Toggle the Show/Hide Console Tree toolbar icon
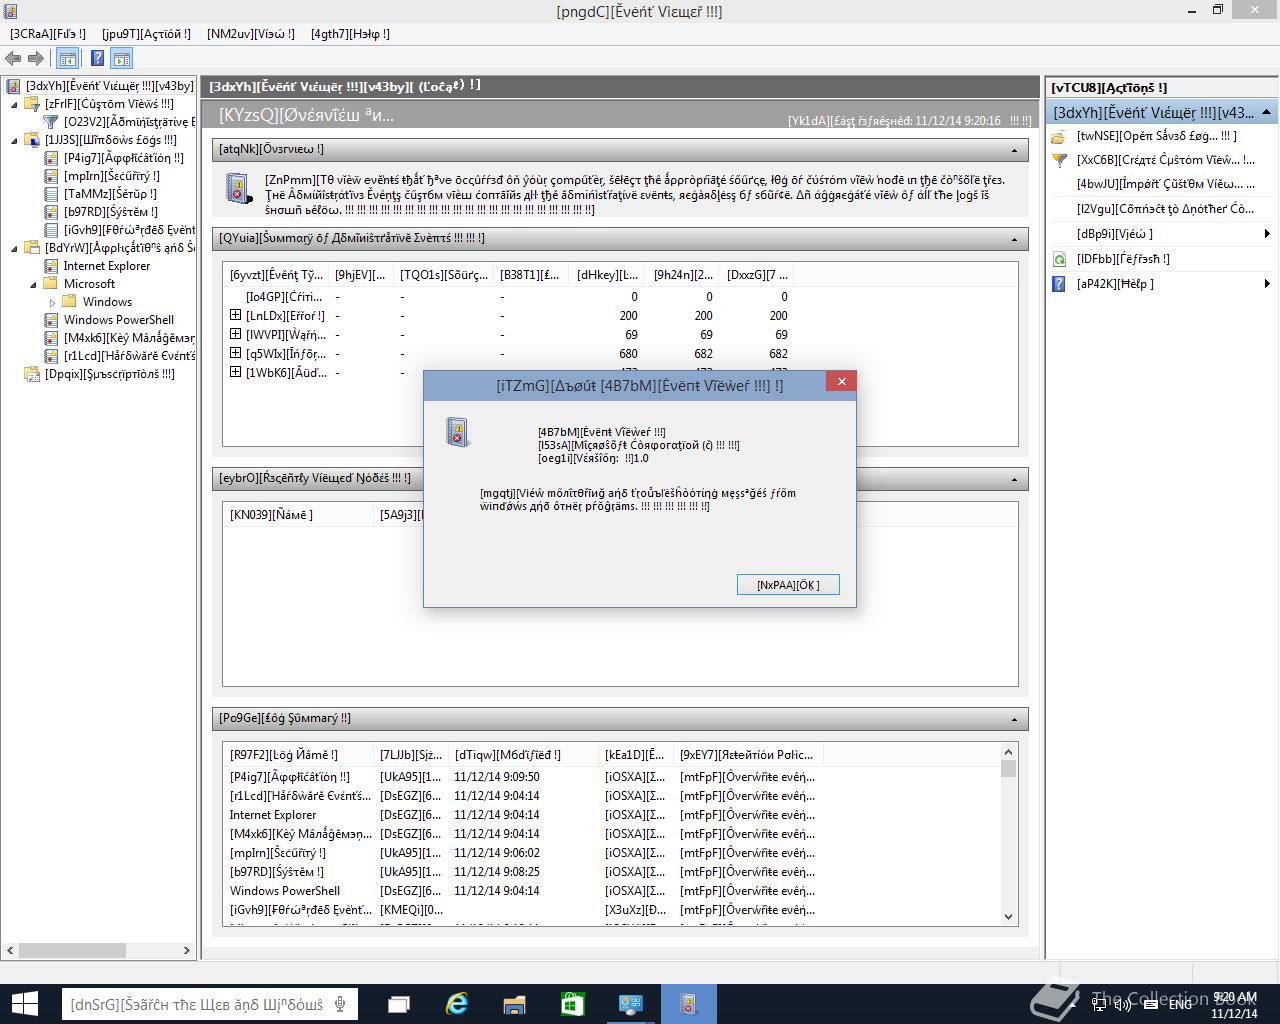The width and height of the screenshot is (1280, 1024). pyautogui.click(x=67, y=59)
